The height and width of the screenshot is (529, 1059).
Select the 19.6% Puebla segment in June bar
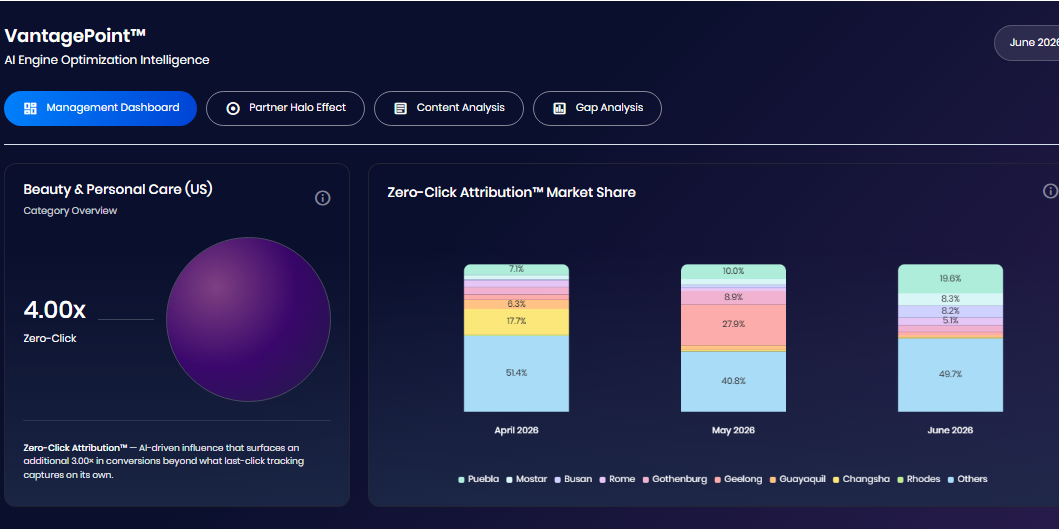tap(950, 278)
